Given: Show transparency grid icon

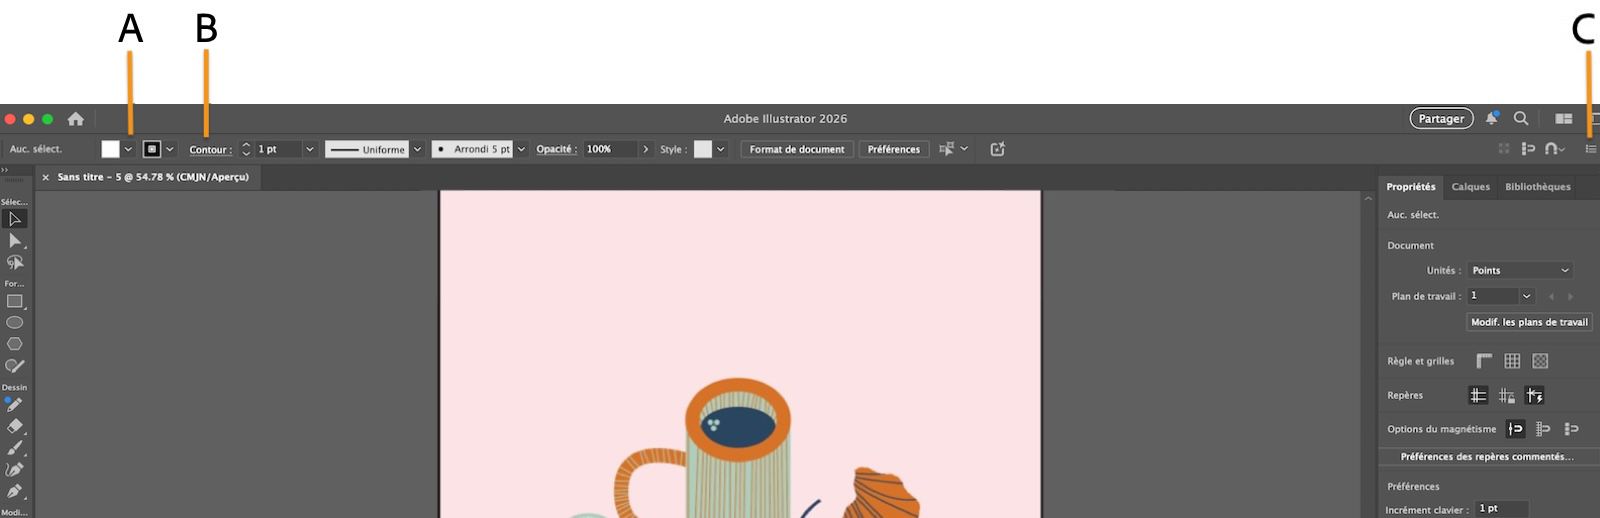Looking at the screenshot, I should coord(1540,361).
